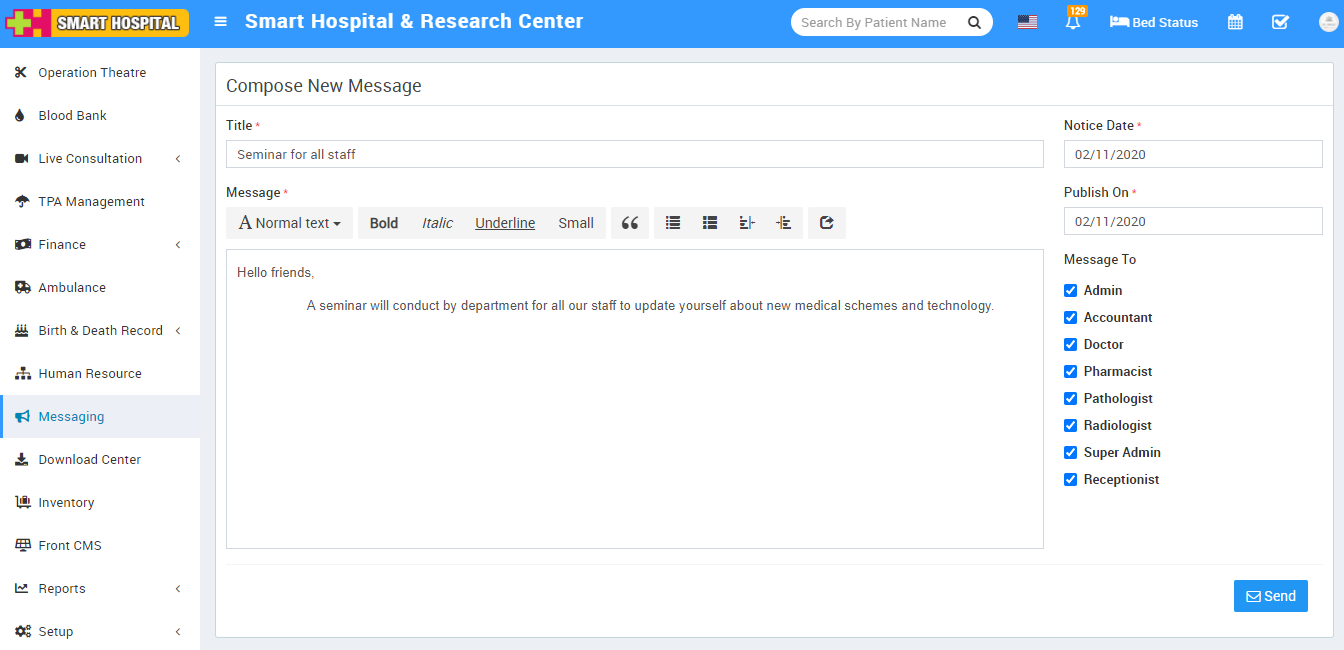Click the blockquote icon in editor toolbar
Viewport: 1344px width, 650px height.
click(x=629, y=223)
